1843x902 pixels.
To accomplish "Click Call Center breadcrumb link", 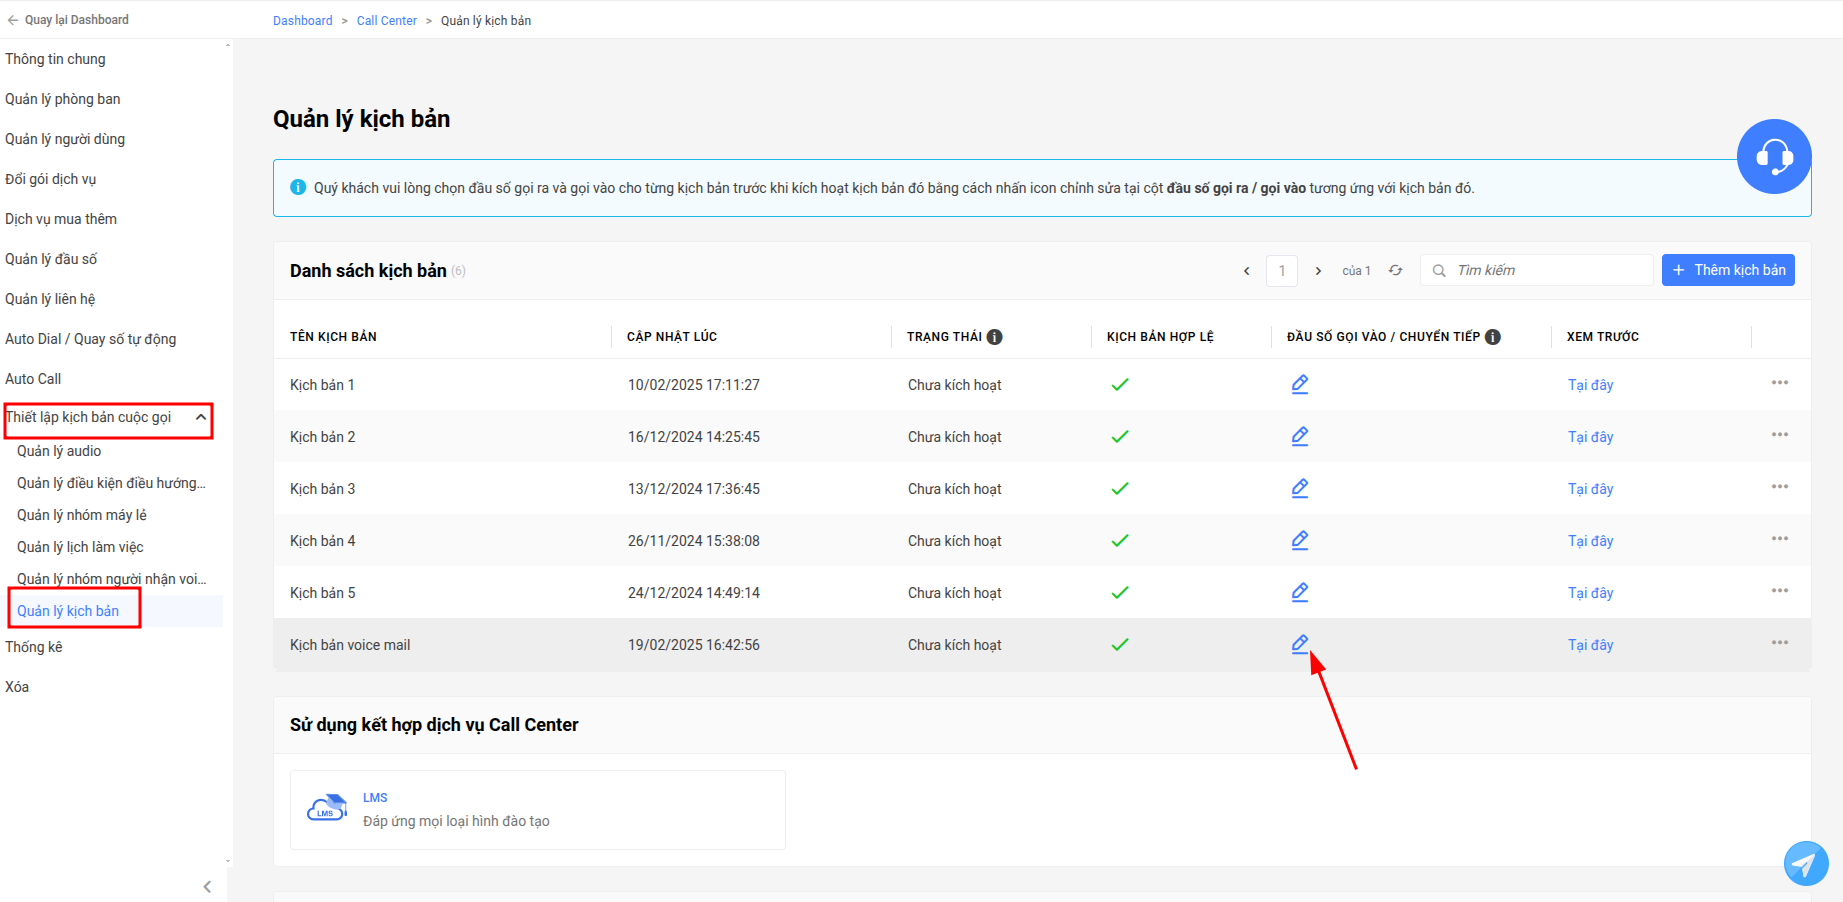I will pyautogui.click(x=387, y=21).
